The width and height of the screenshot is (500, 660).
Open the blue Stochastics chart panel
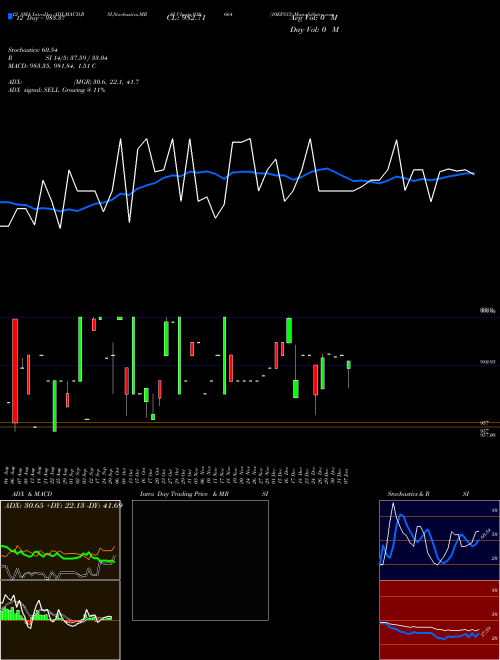tap(439, 540)
